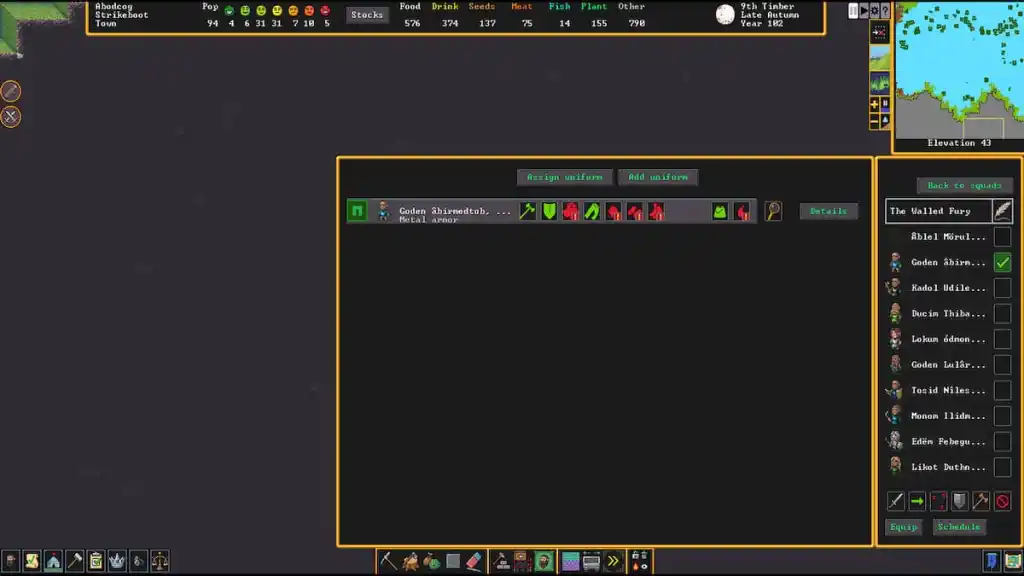
Task: Click the axe training order icon
Action: [981, 501]
